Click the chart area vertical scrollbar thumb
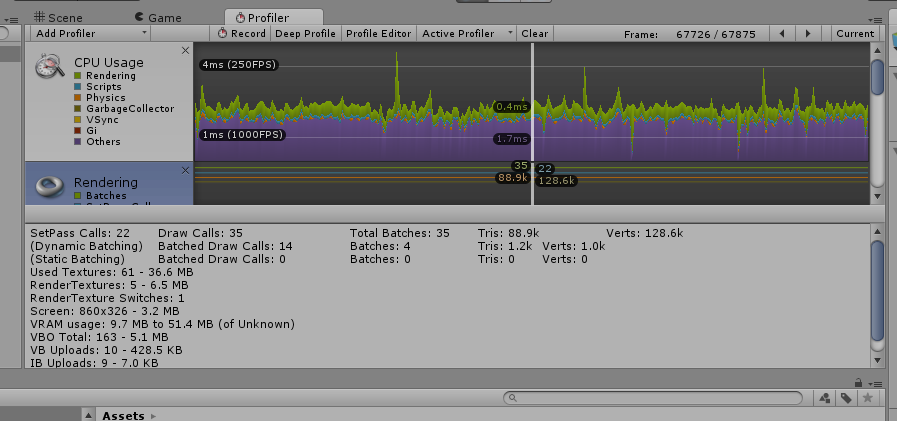The height and width of the screenshot is (421, 897). click(877, 77)
